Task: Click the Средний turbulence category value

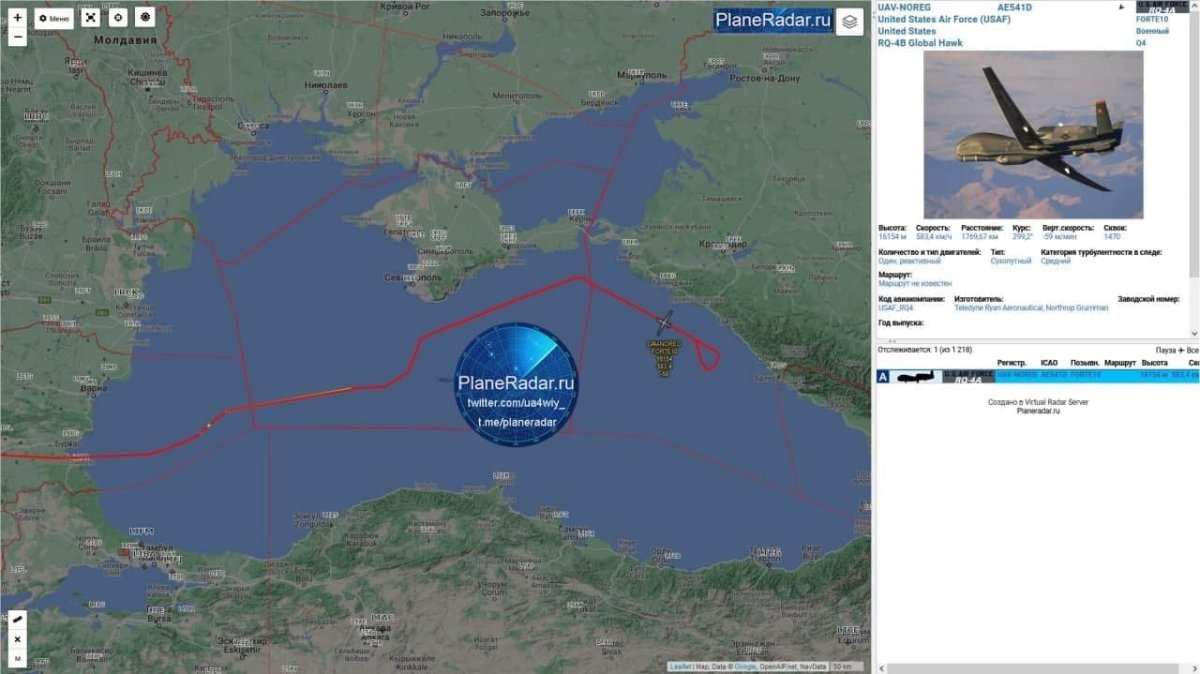Action: pos(1056,260)
